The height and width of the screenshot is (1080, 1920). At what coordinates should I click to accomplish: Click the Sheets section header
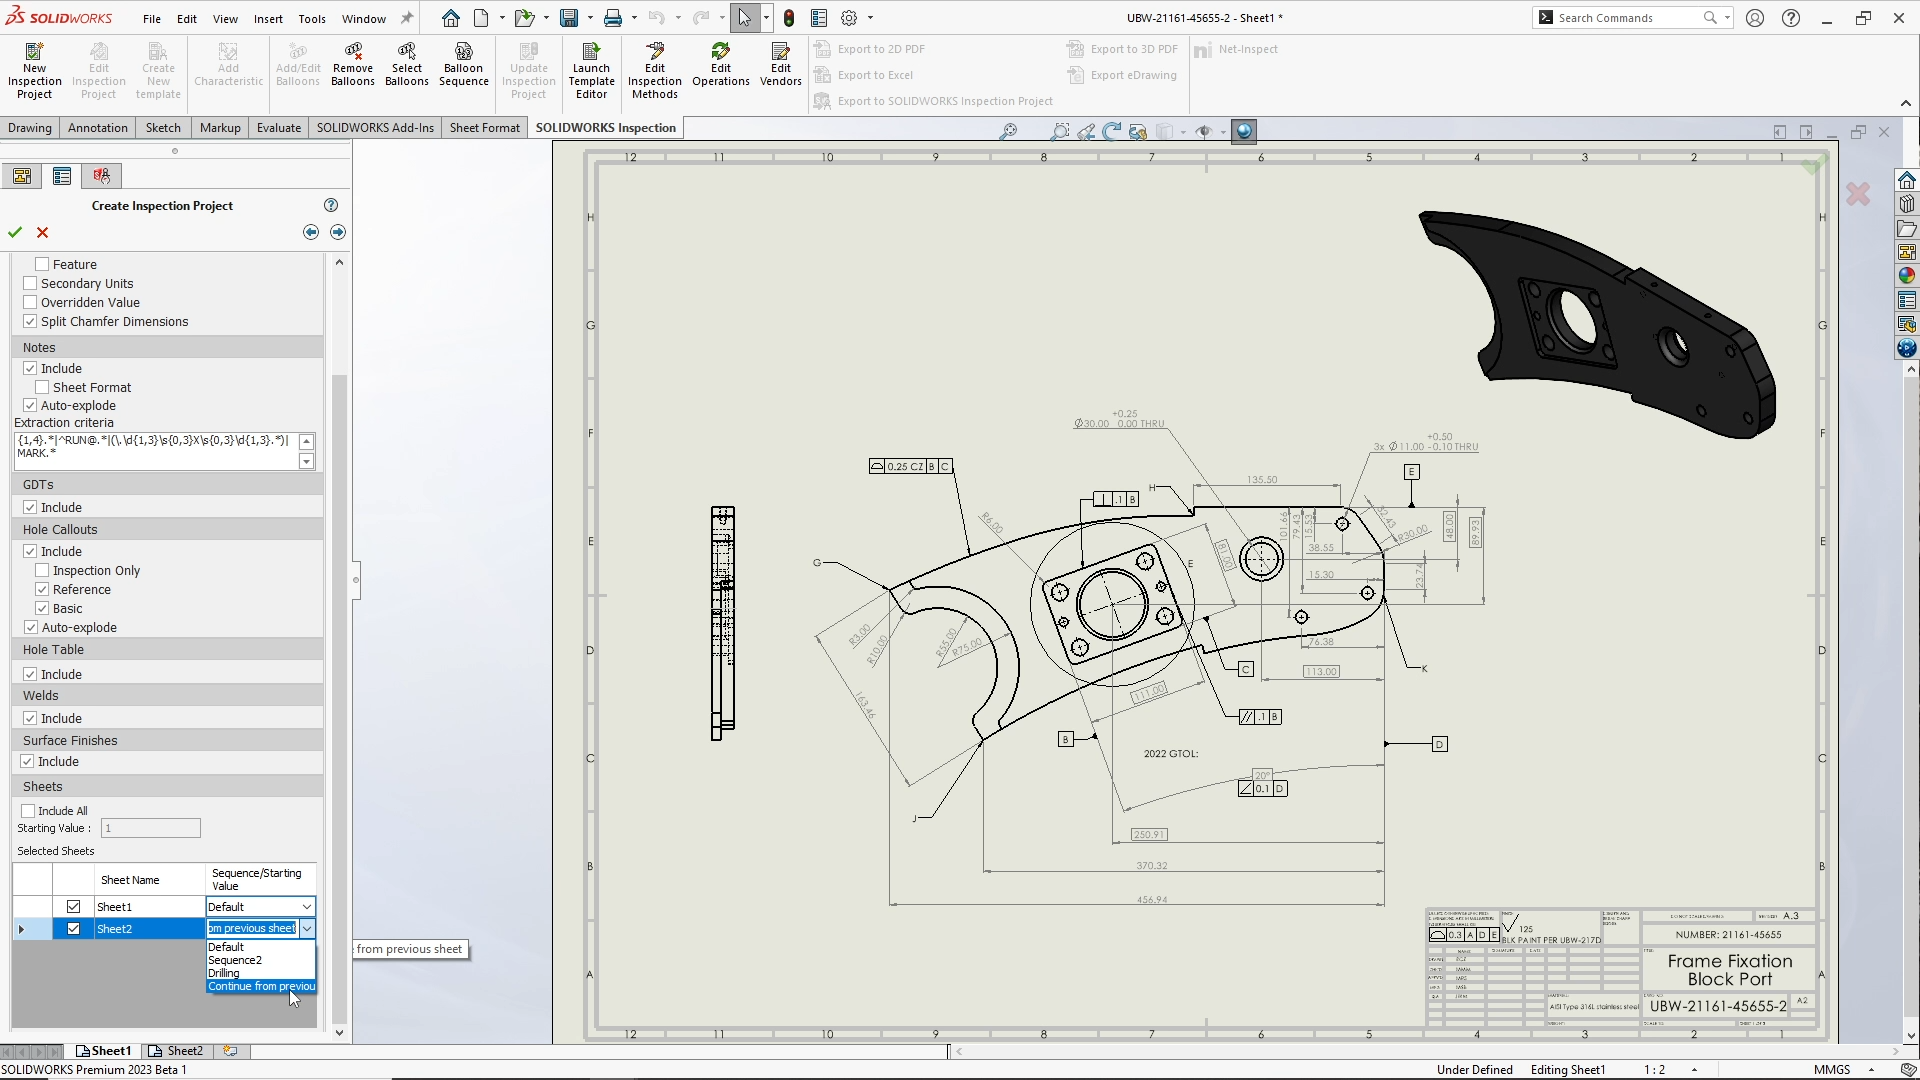[167, 786]
